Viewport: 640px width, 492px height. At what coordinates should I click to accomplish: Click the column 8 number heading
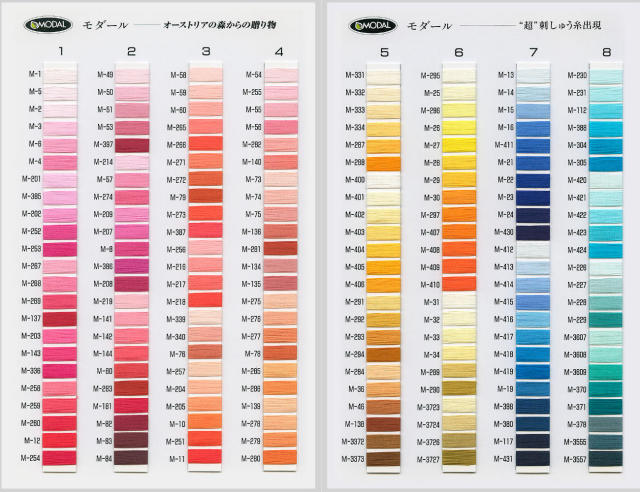click(x=606, y=51)
